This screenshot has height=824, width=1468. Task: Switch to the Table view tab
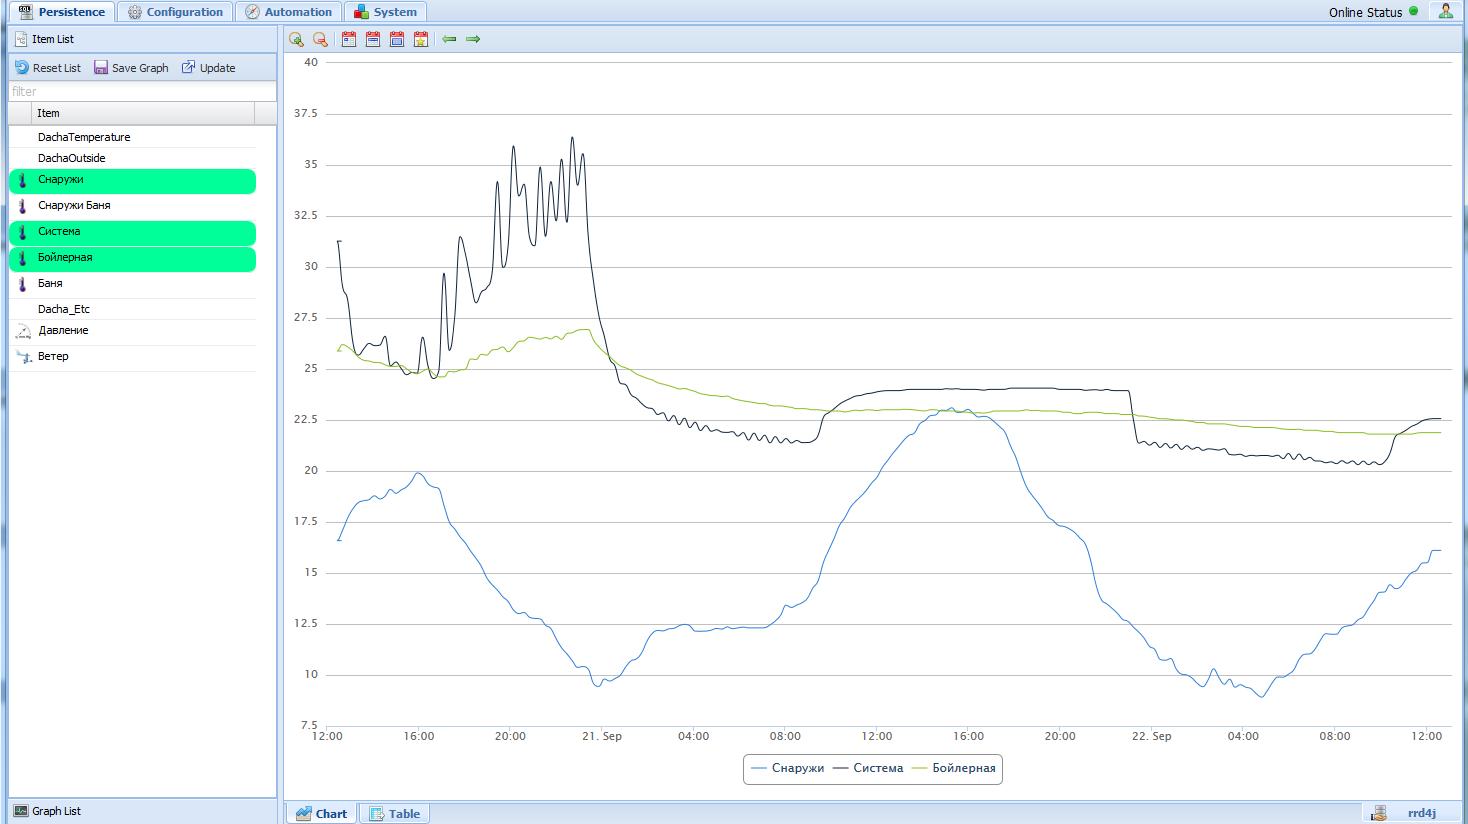point(394,813)
